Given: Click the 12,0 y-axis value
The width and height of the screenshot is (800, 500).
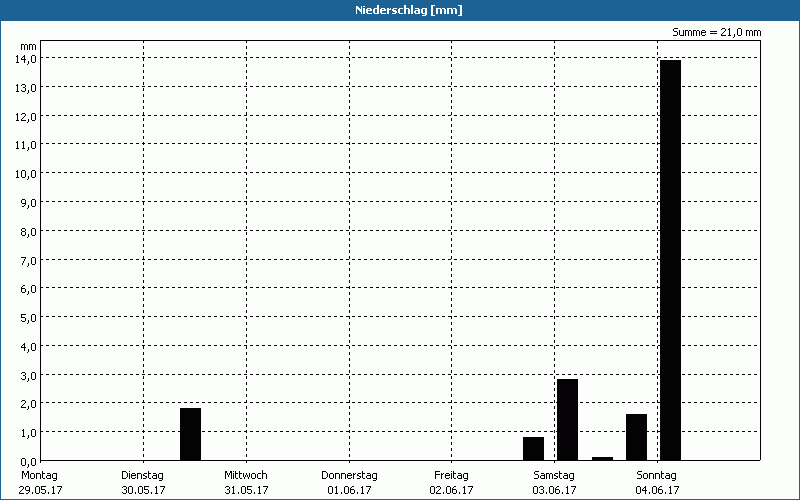Looking at the screenshot, I should 26,116.
